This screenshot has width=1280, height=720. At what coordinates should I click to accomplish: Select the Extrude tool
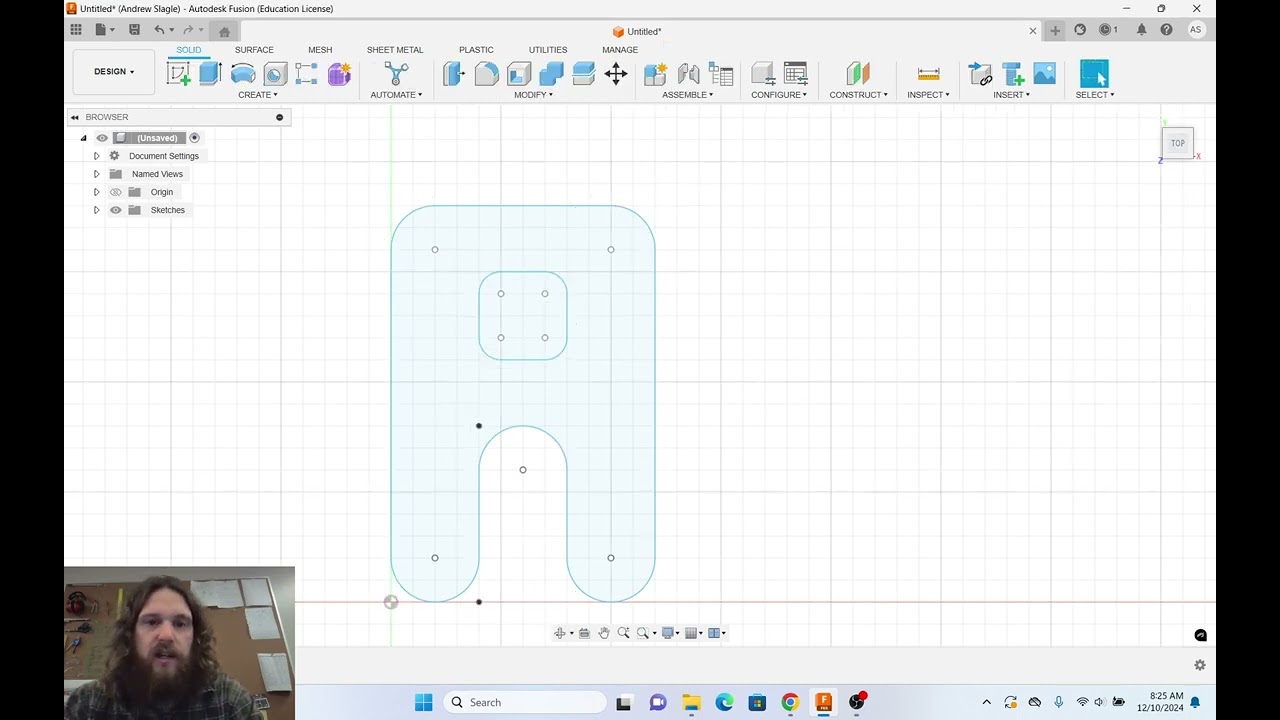tap(210, 73)
